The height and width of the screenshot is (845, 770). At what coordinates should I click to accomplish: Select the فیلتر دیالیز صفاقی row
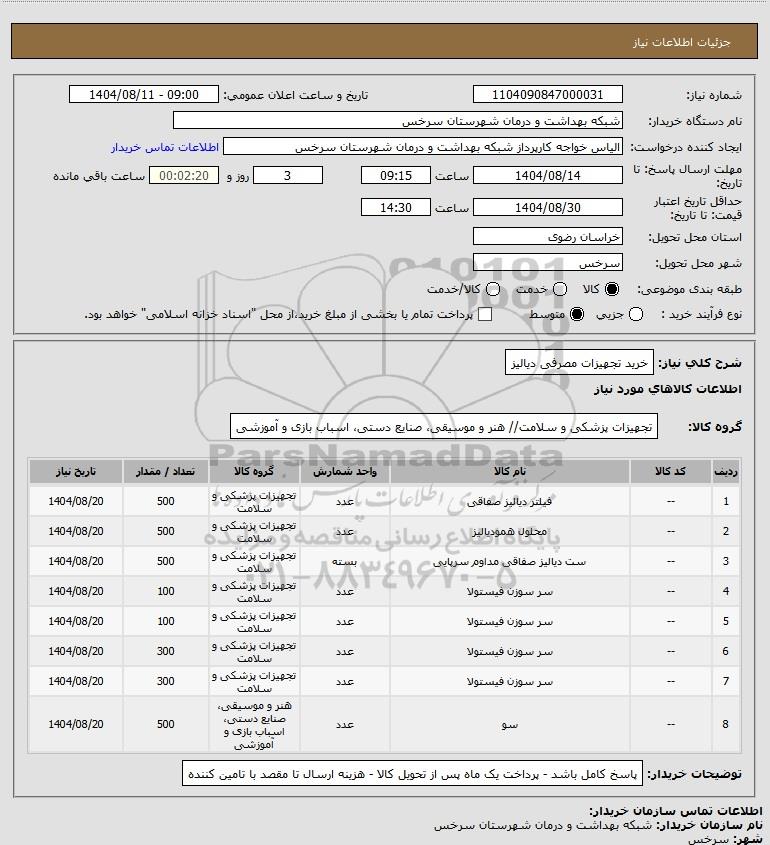385,501
